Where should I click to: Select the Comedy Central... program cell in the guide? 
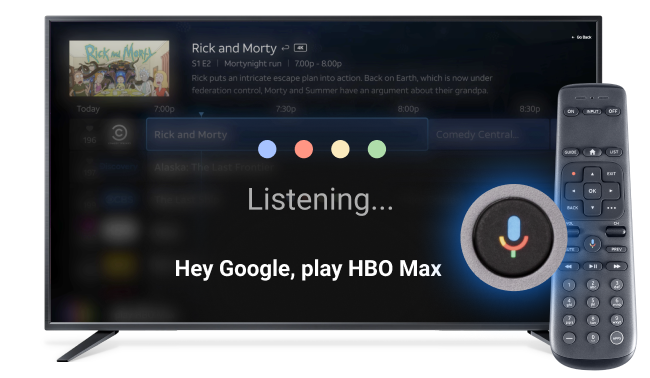490,134
